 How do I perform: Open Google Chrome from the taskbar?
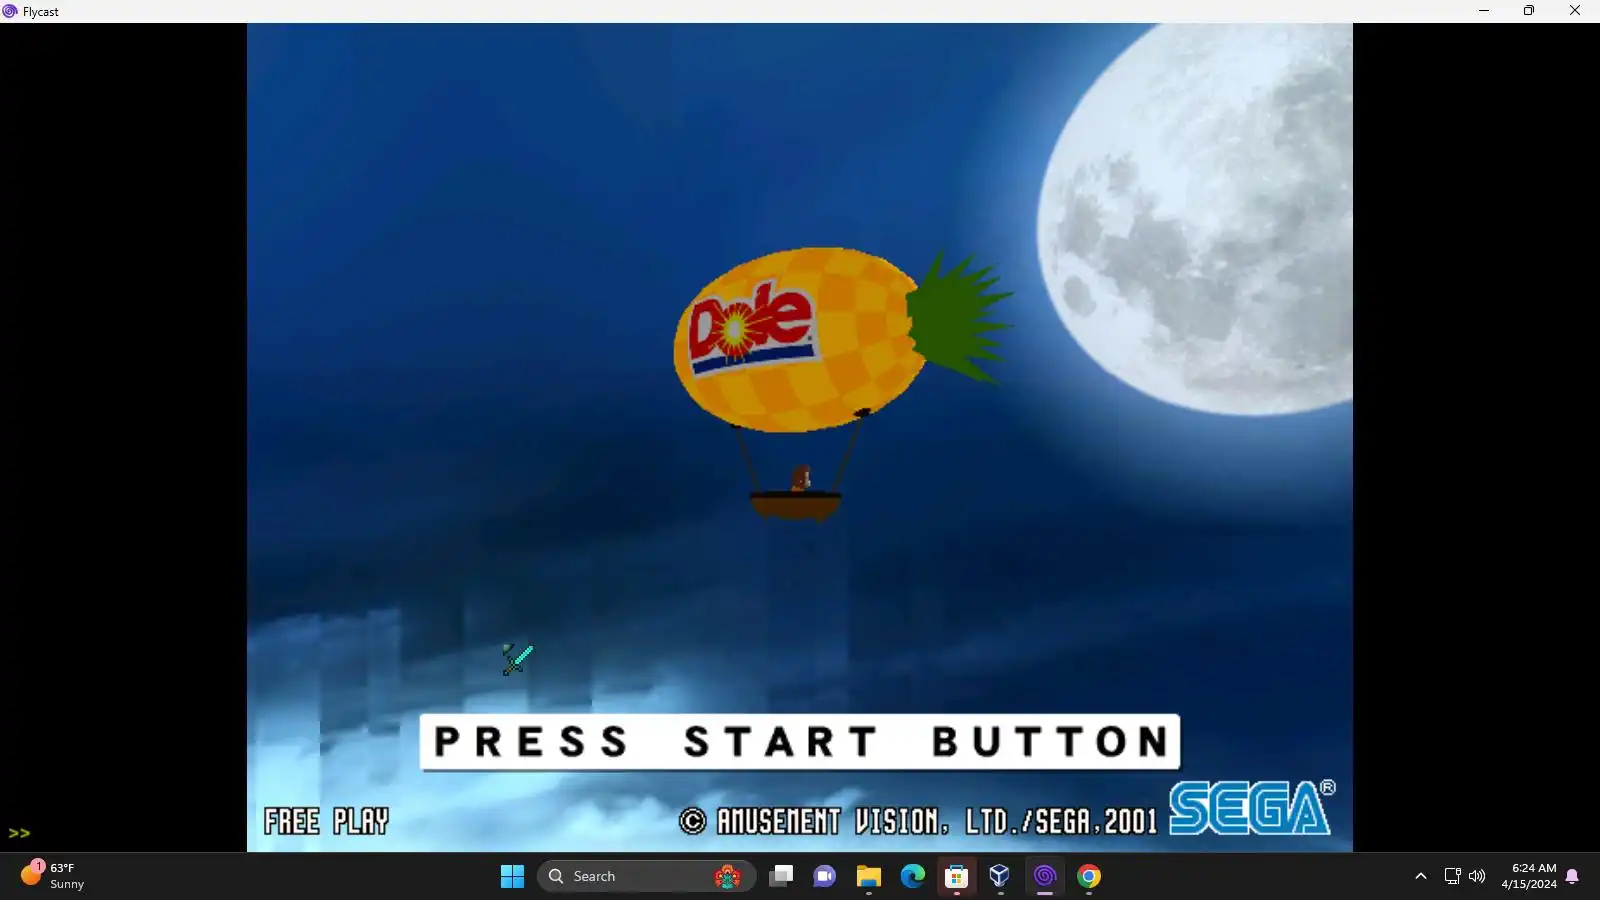click(1089, 876)
